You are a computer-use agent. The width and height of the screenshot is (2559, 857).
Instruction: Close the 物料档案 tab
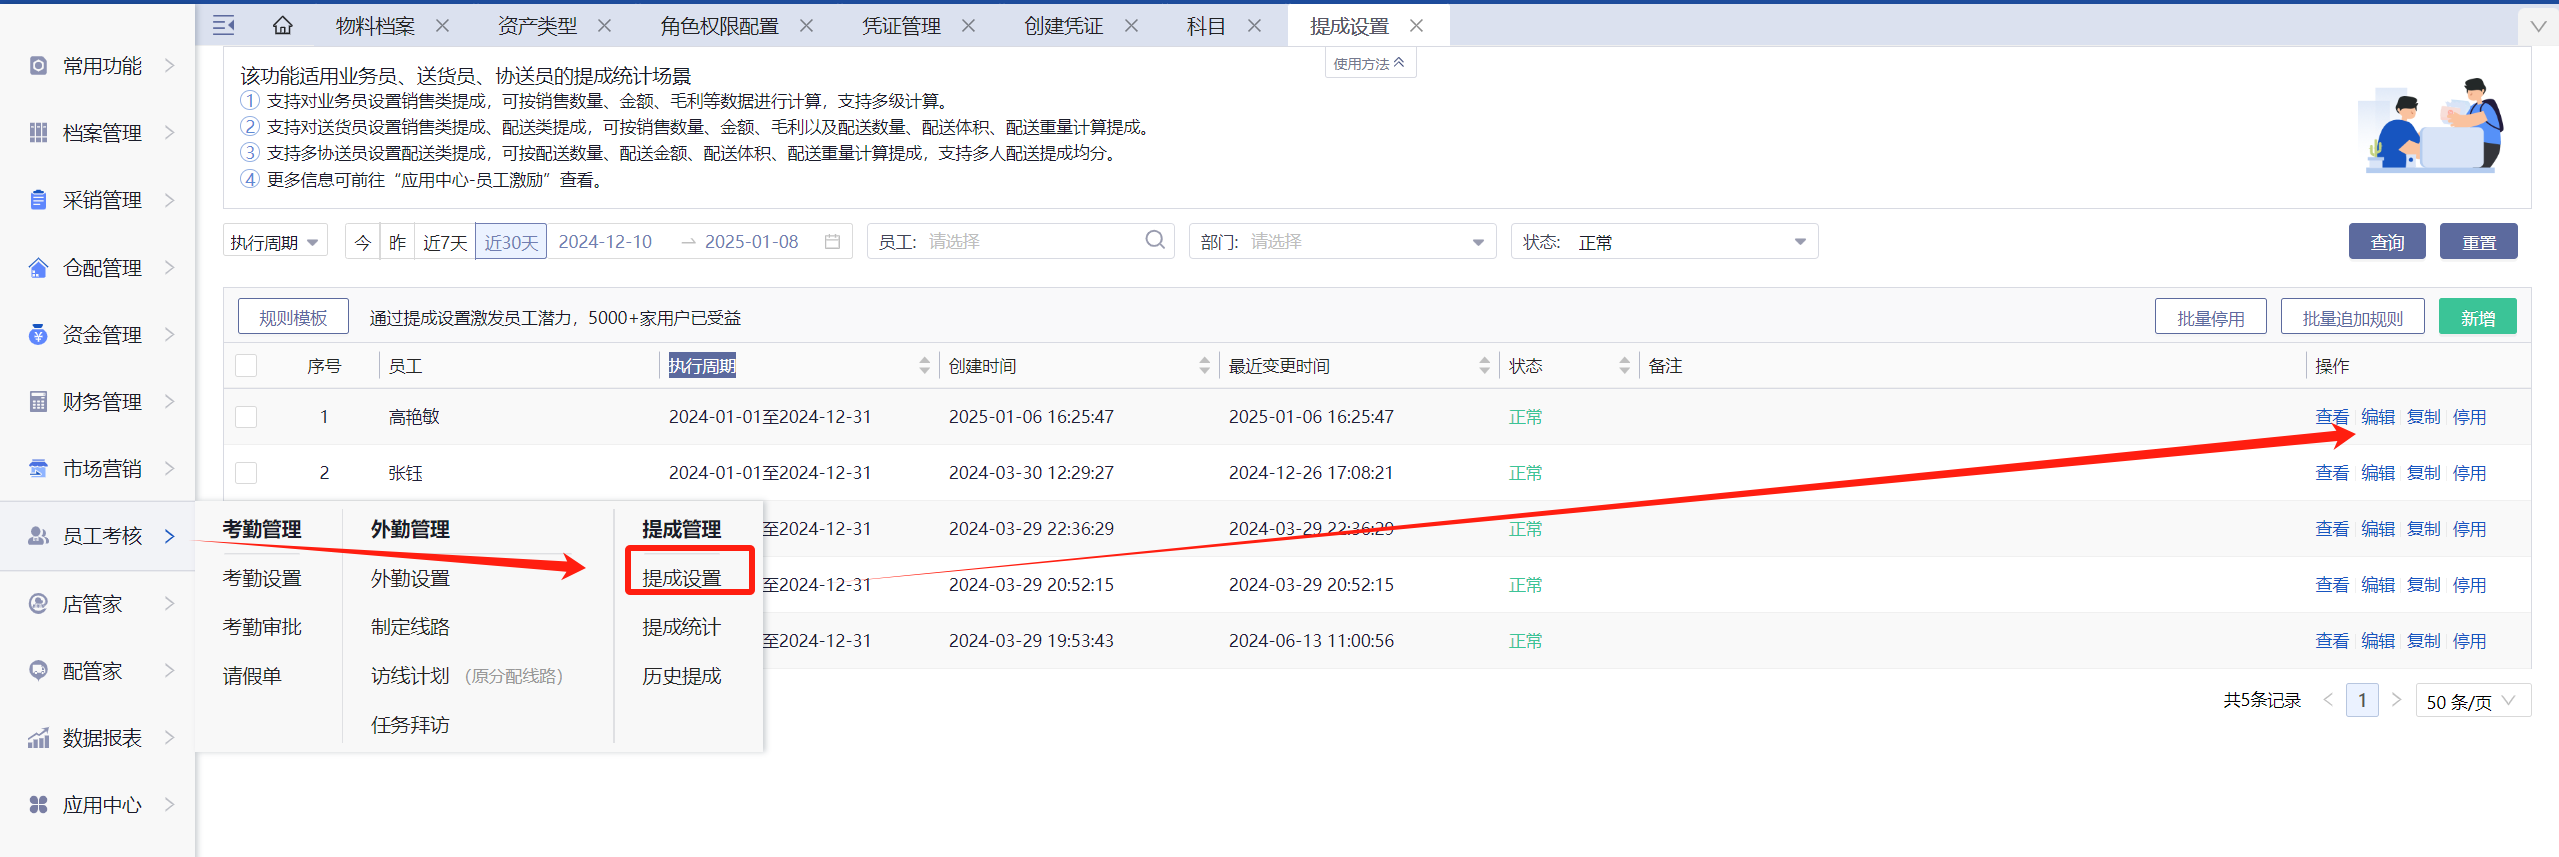point(443,26)
